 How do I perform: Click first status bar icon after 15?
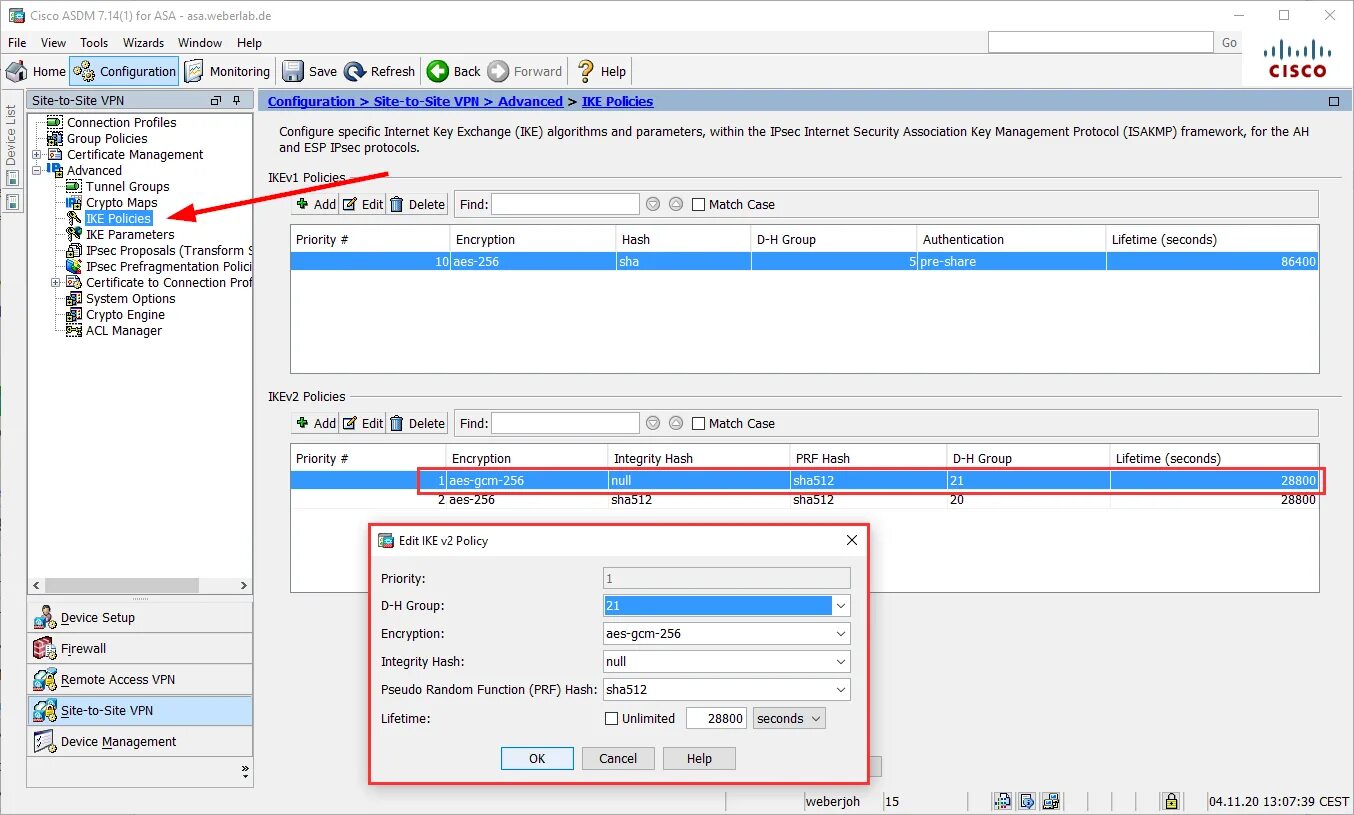(1002, 801)
